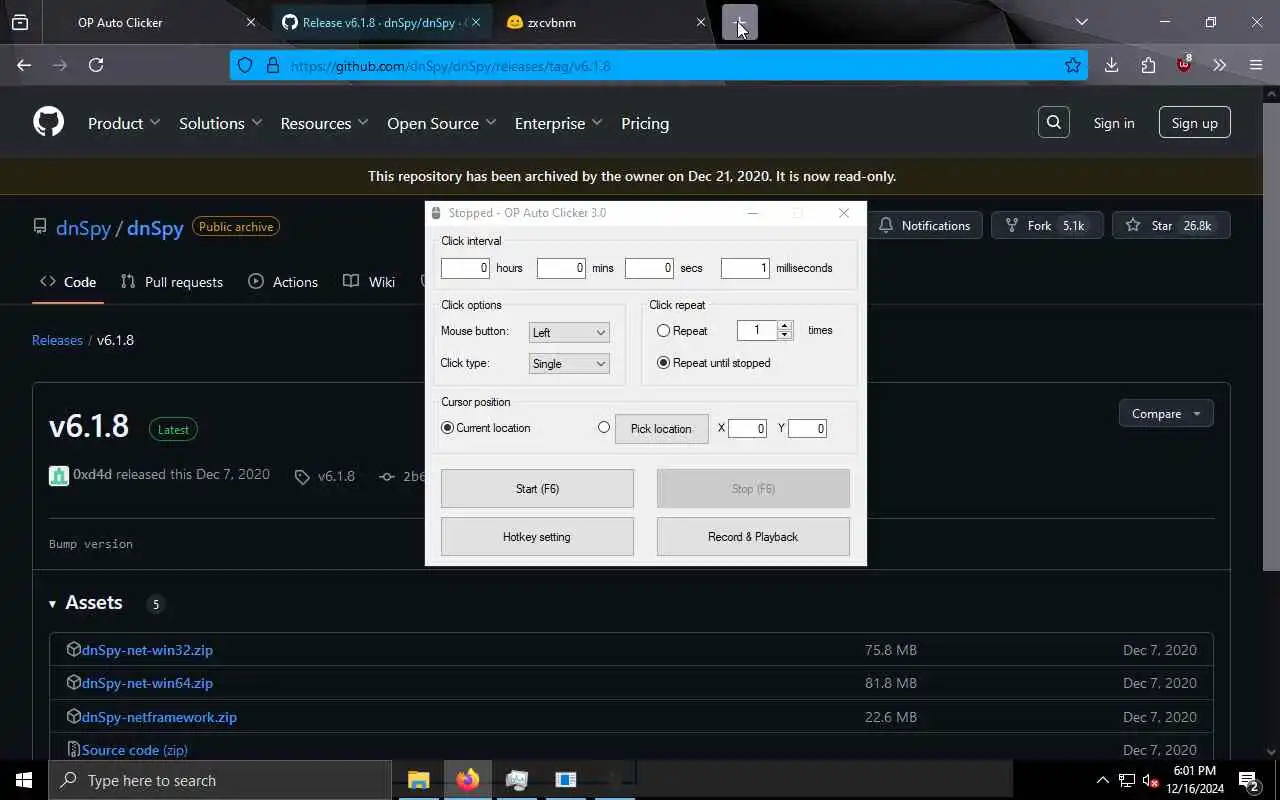Open the Firefox extensions puzzle icon
This screenshot has height=800, width=1280.
point(1148,65)
